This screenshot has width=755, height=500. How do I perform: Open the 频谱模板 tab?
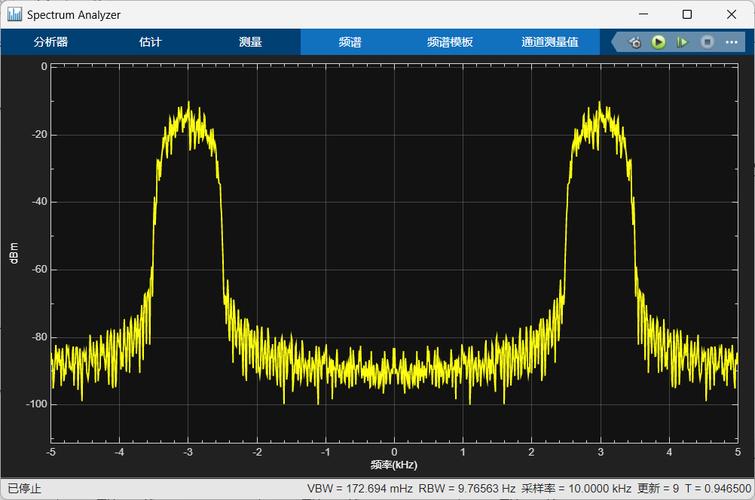449,42
